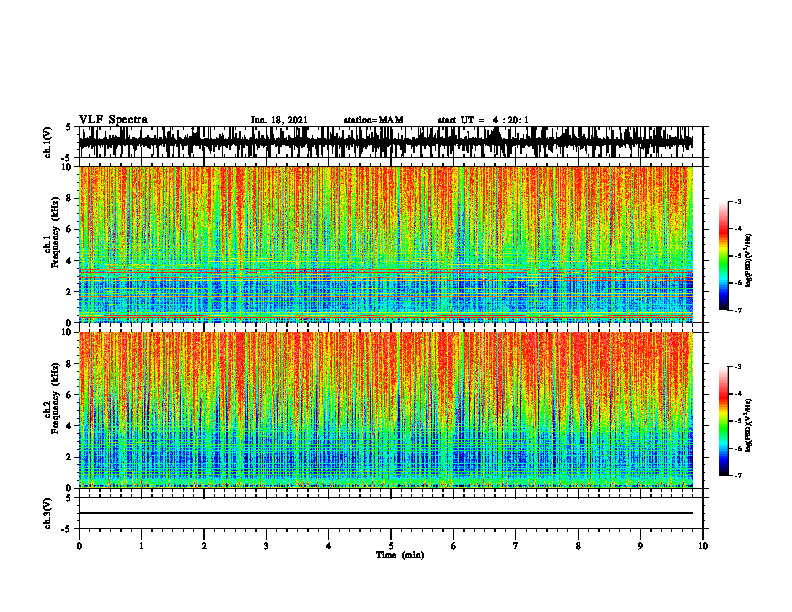Click the "VLF Spectra" plot title
This screenshot has height=612, width=792.
point(113,120)
